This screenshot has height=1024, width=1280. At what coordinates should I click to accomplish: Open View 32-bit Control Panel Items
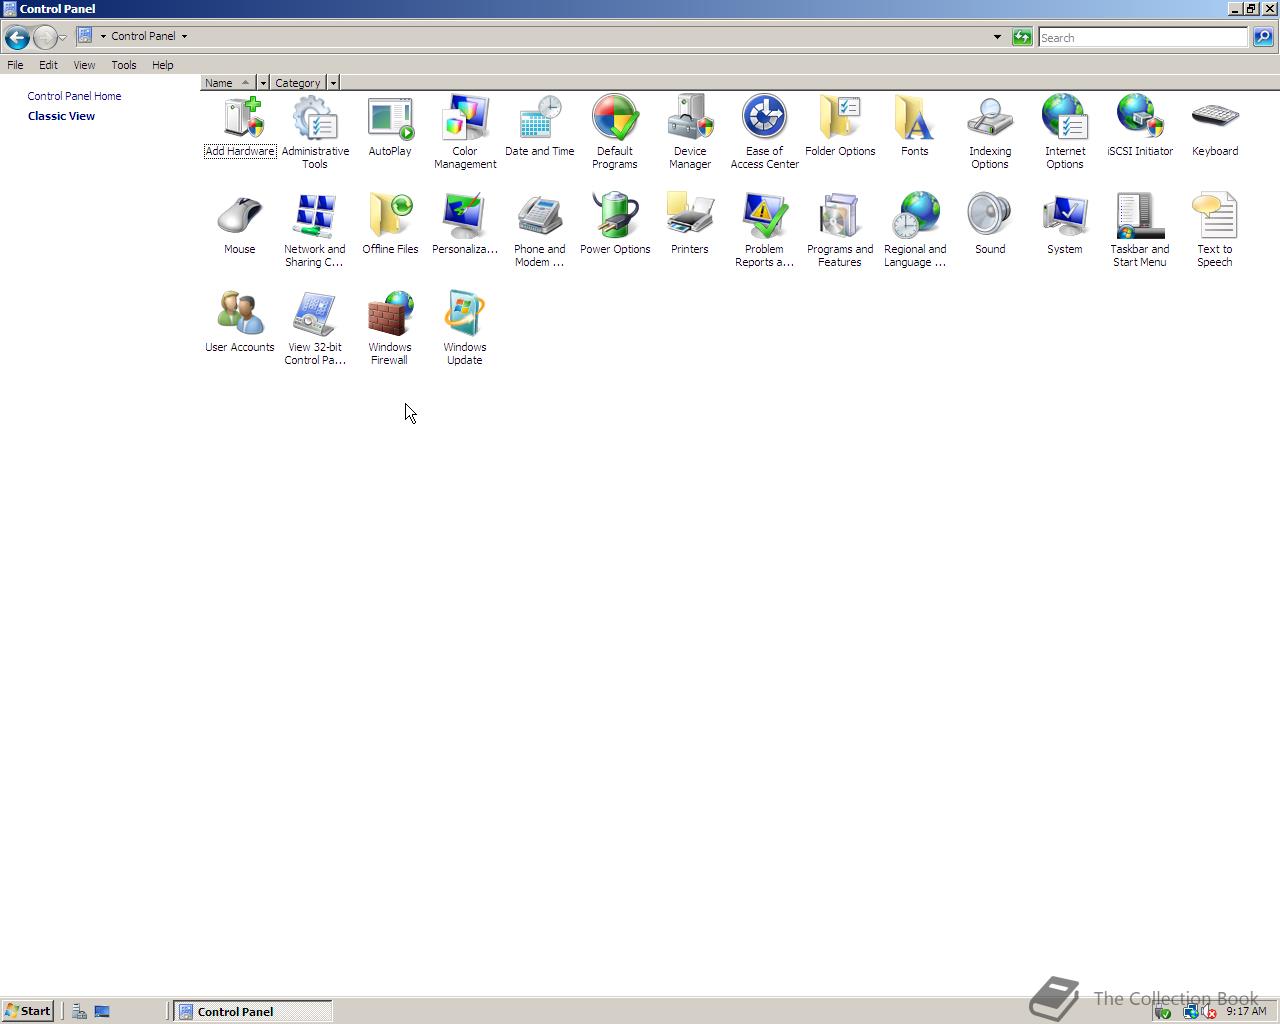tap(315, 329)
